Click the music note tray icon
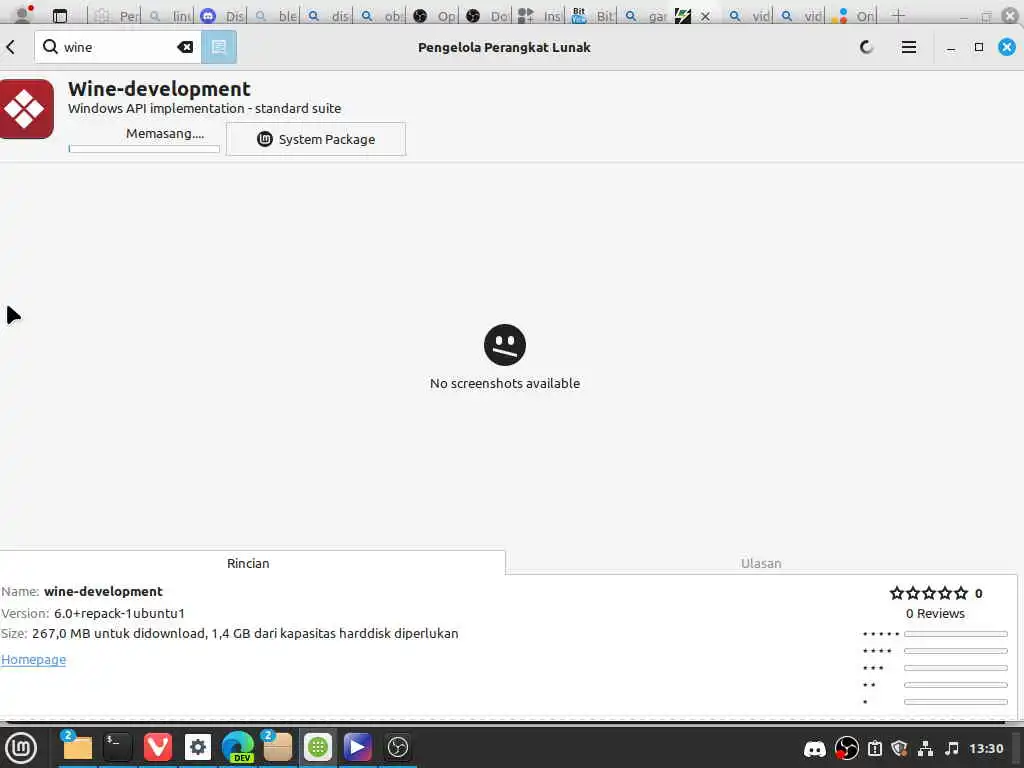Screen dimensions: 1024x768 click(x=952, y=748)
